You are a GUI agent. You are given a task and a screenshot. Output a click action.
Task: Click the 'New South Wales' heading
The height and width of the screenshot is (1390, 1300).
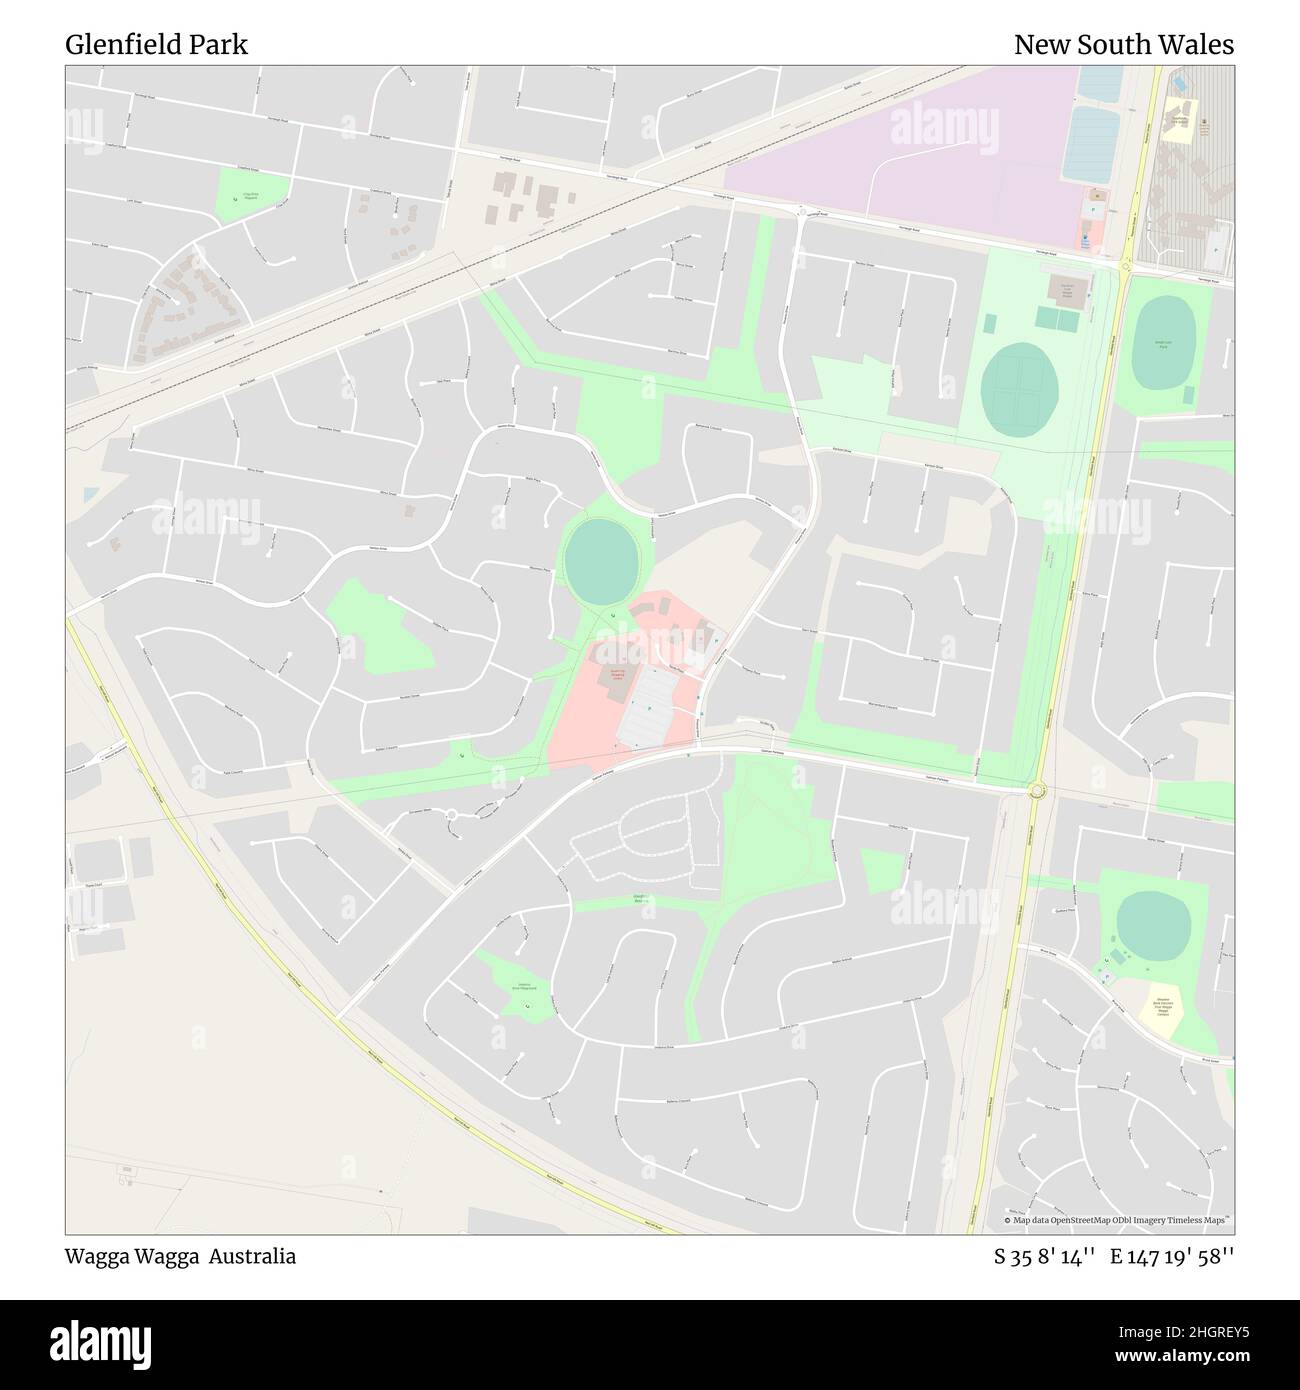click(x=1123, y=44)
